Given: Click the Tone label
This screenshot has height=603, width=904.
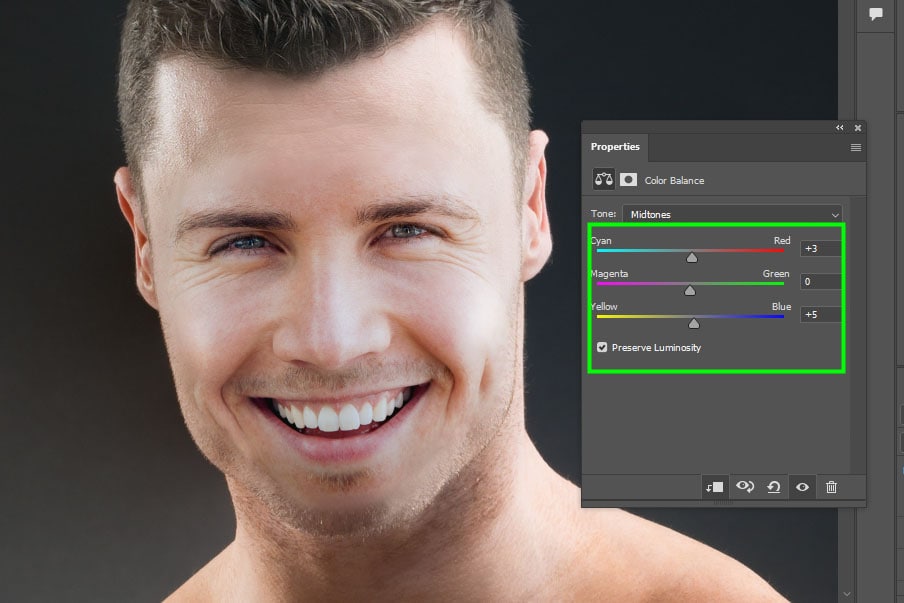Looking at the screenshot, I should [x=603, y=213].
